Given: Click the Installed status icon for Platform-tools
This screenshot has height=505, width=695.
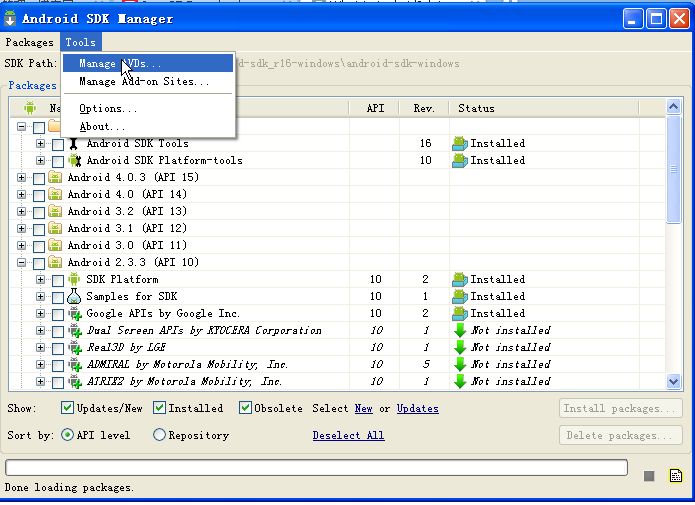Looking at the screenshot, I should (x=460, y=161).
